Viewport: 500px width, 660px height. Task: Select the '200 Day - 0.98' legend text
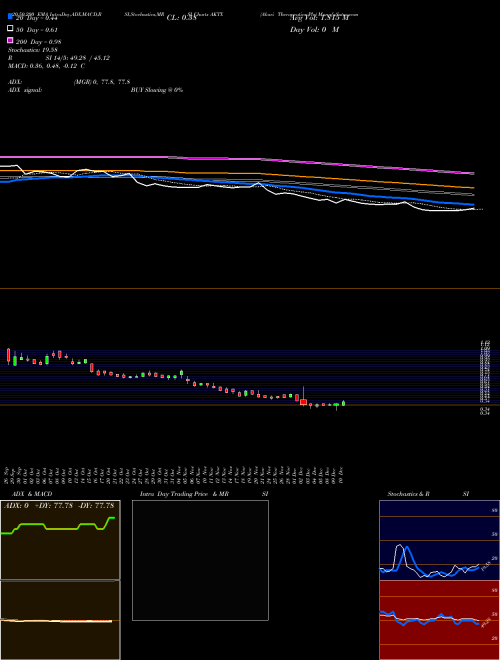point(39,42)
